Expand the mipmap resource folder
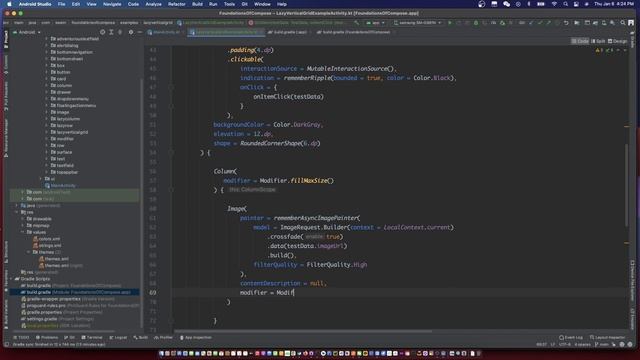The width and height of the screenshot is (640, 360). tap(22, 225)
